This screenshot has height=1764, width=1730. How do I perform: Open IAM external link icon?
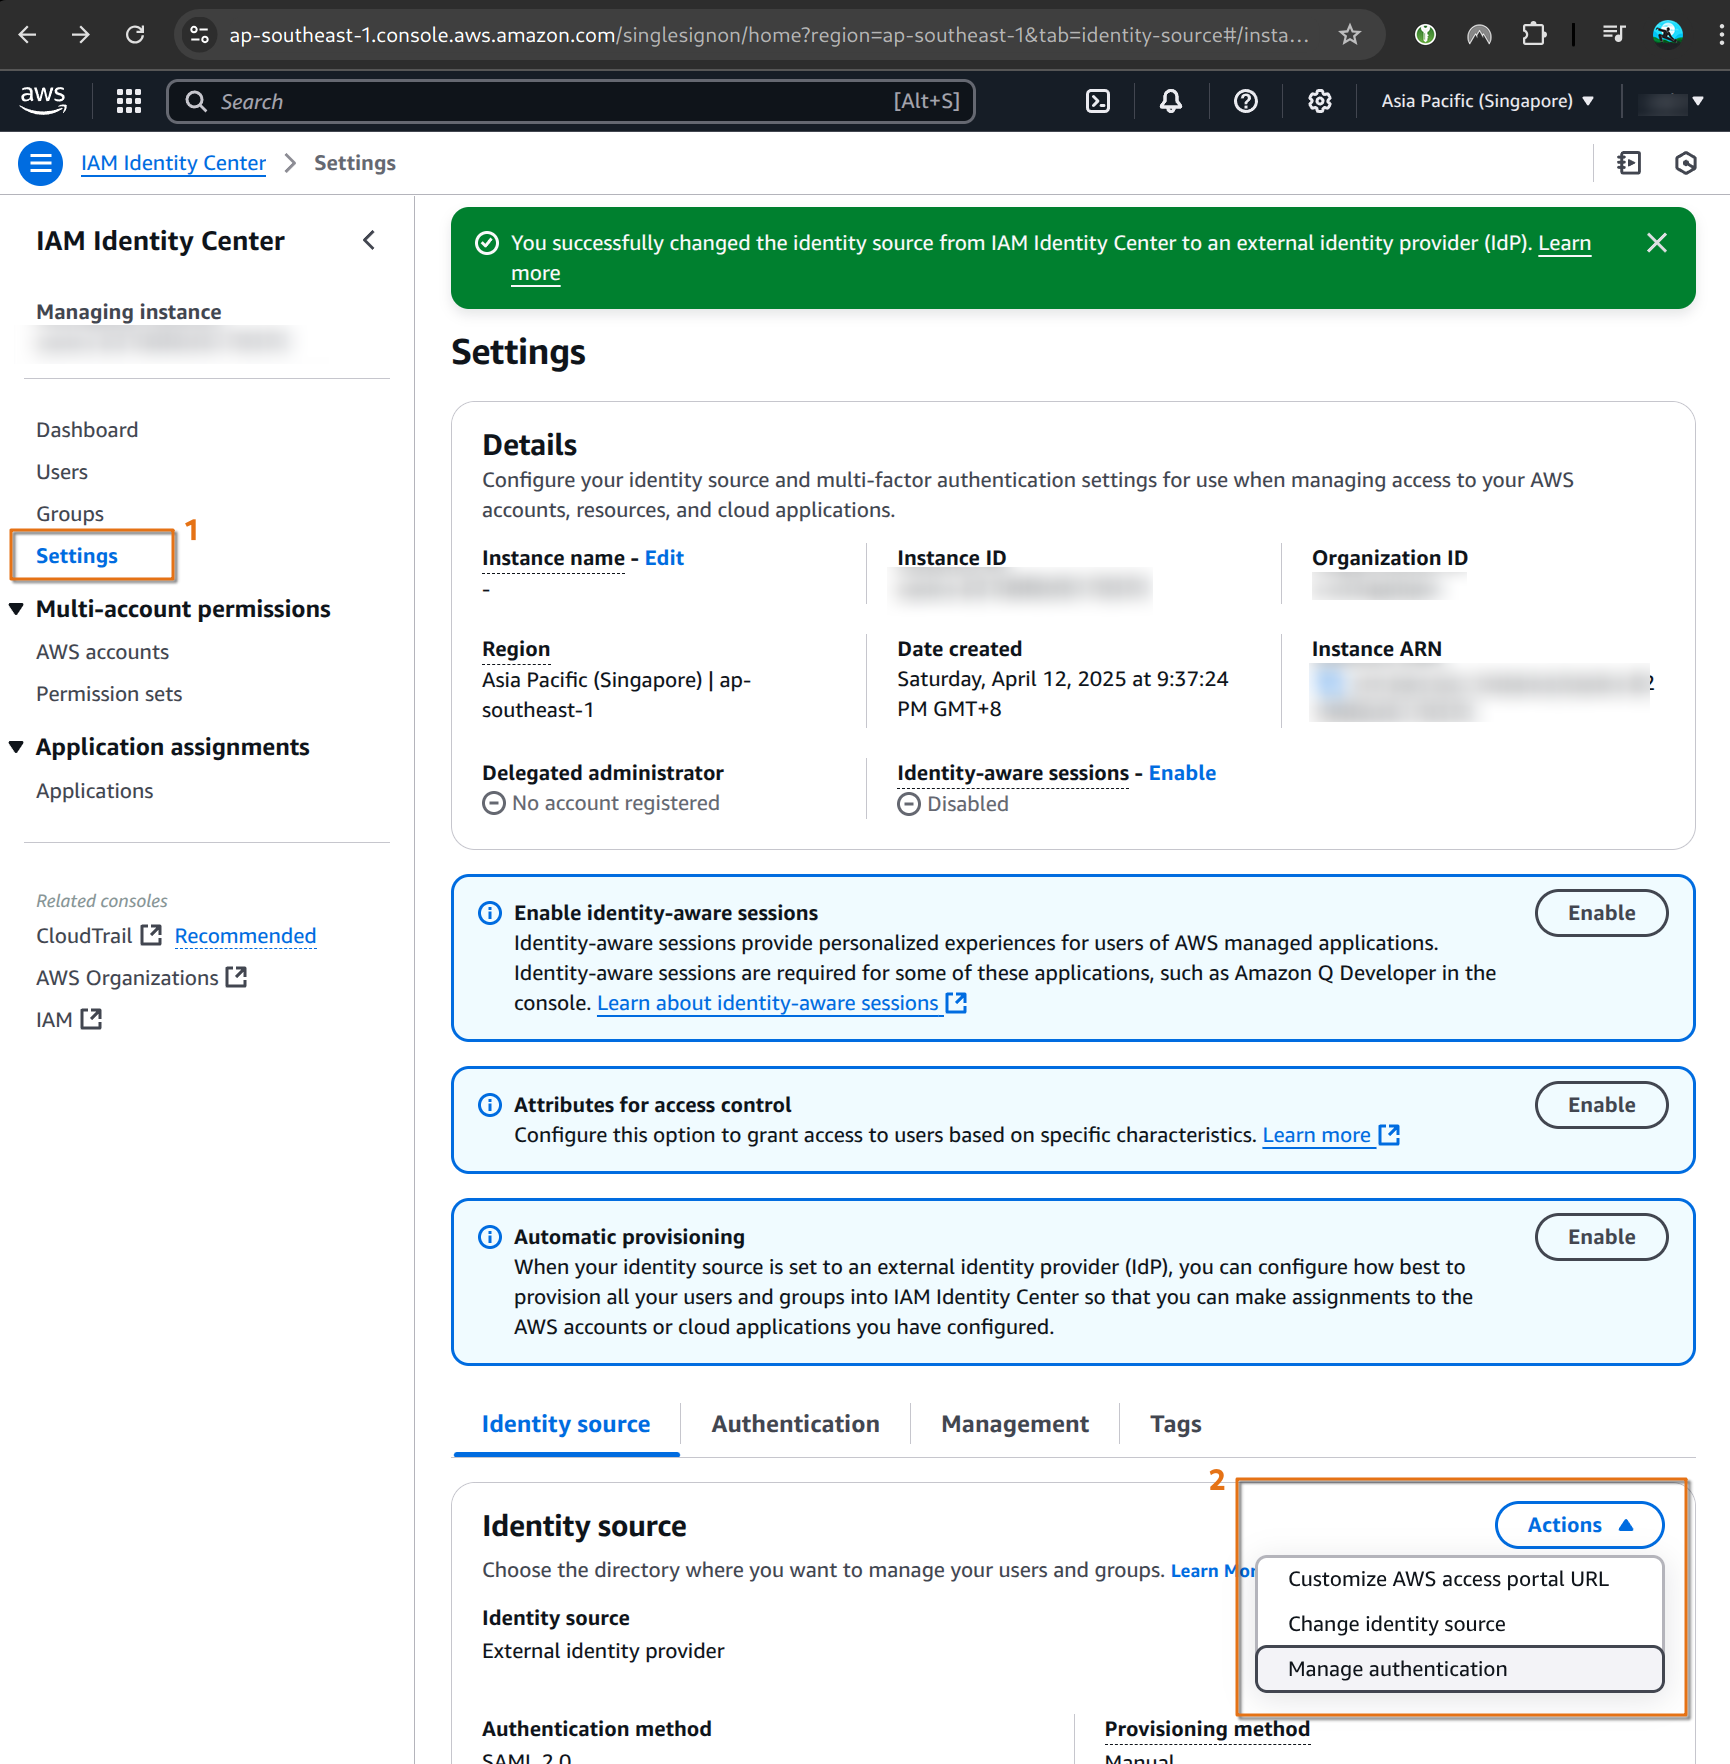91,1019
